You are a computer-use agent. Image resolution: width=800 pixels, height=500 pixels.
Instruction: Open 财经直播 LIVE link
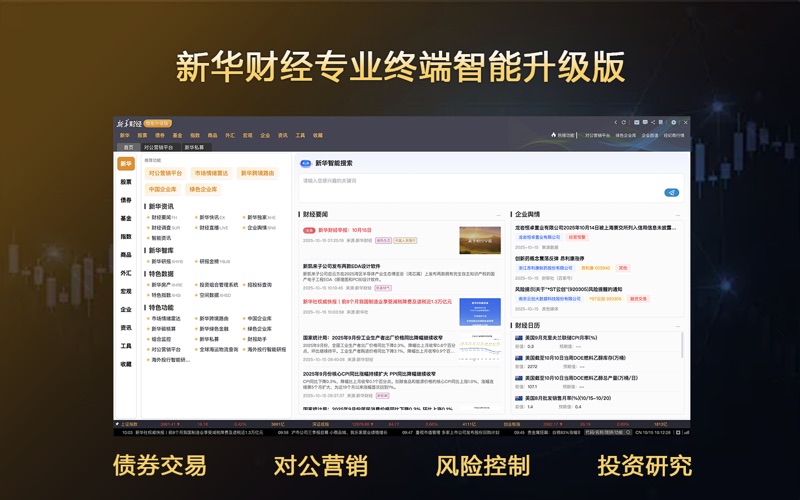[x=214, y=228]
